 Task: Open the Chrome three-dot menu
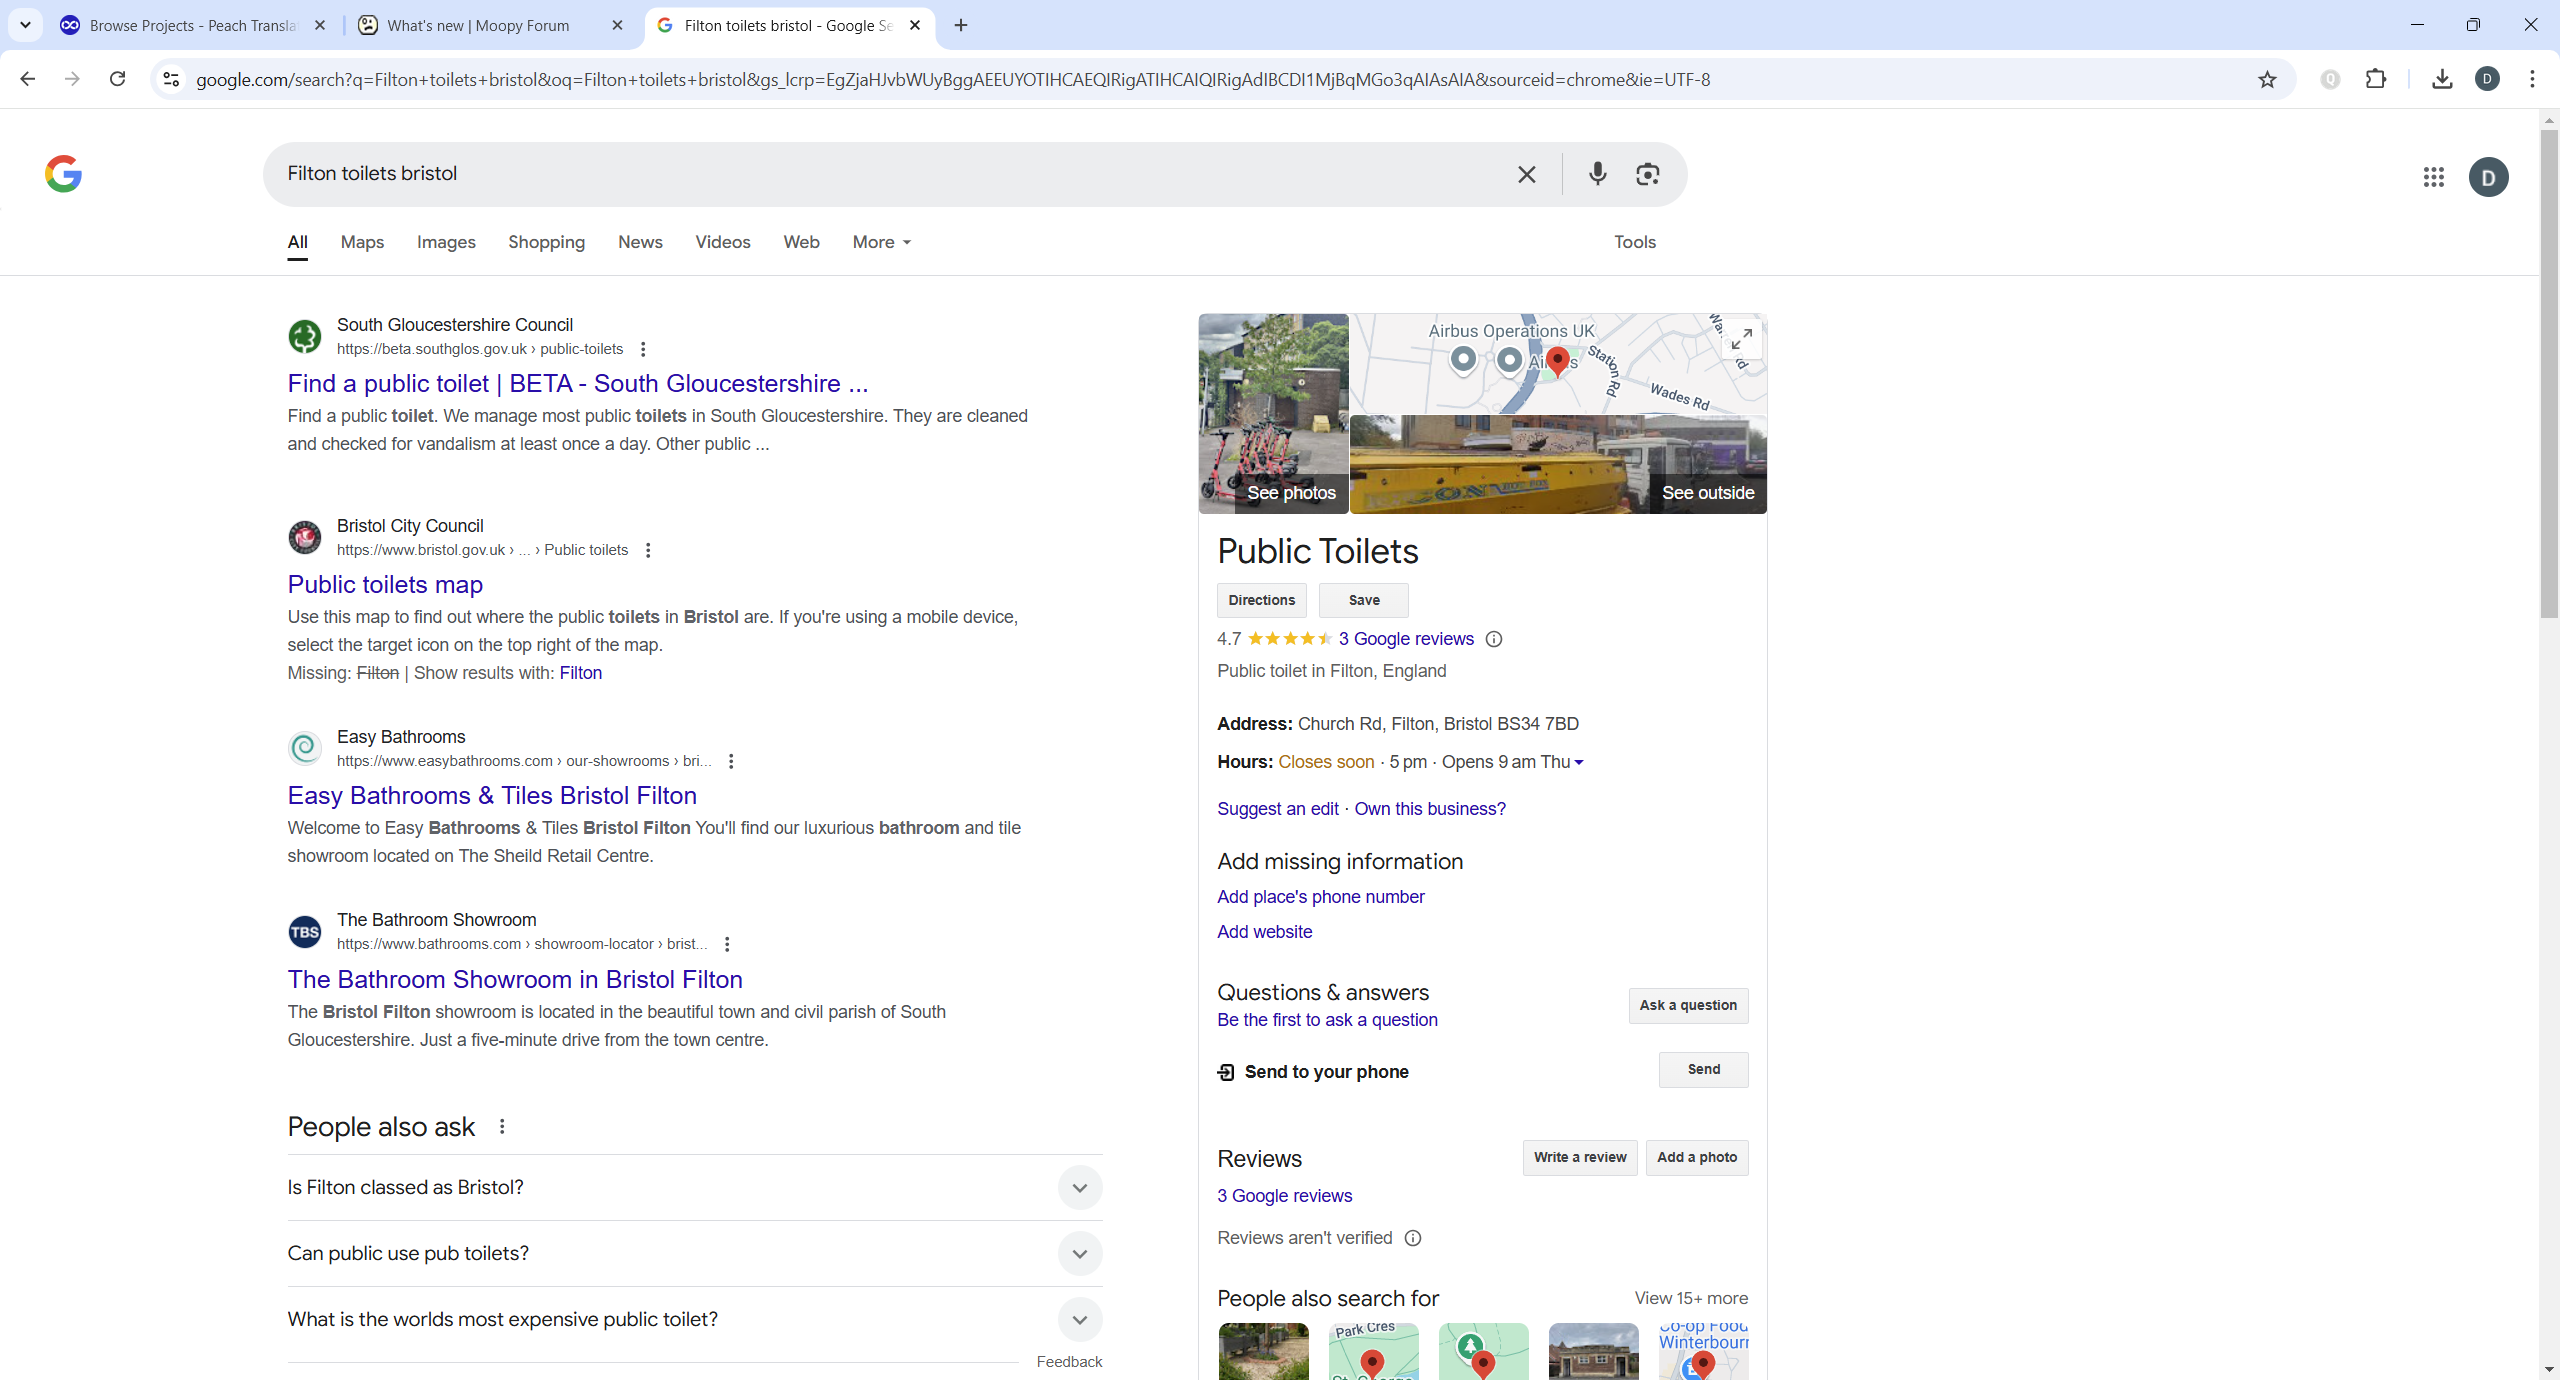click(2533, 79)
